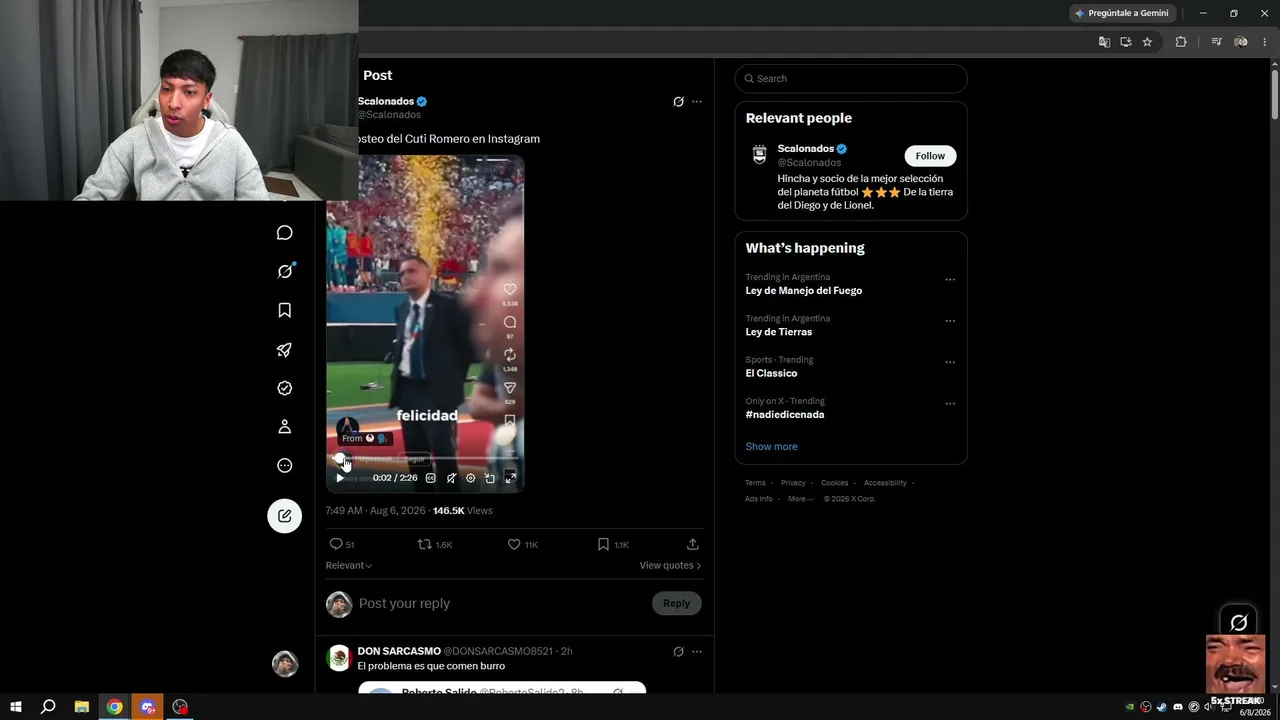Click the rocket icon in sidebar
Viewport: 1280px width, 720px height.
coord(285,350)
